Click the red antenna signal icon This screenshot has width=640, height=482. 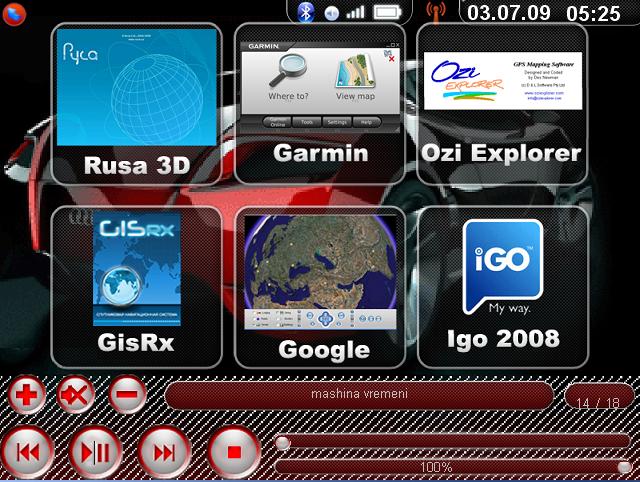(434, 13)
